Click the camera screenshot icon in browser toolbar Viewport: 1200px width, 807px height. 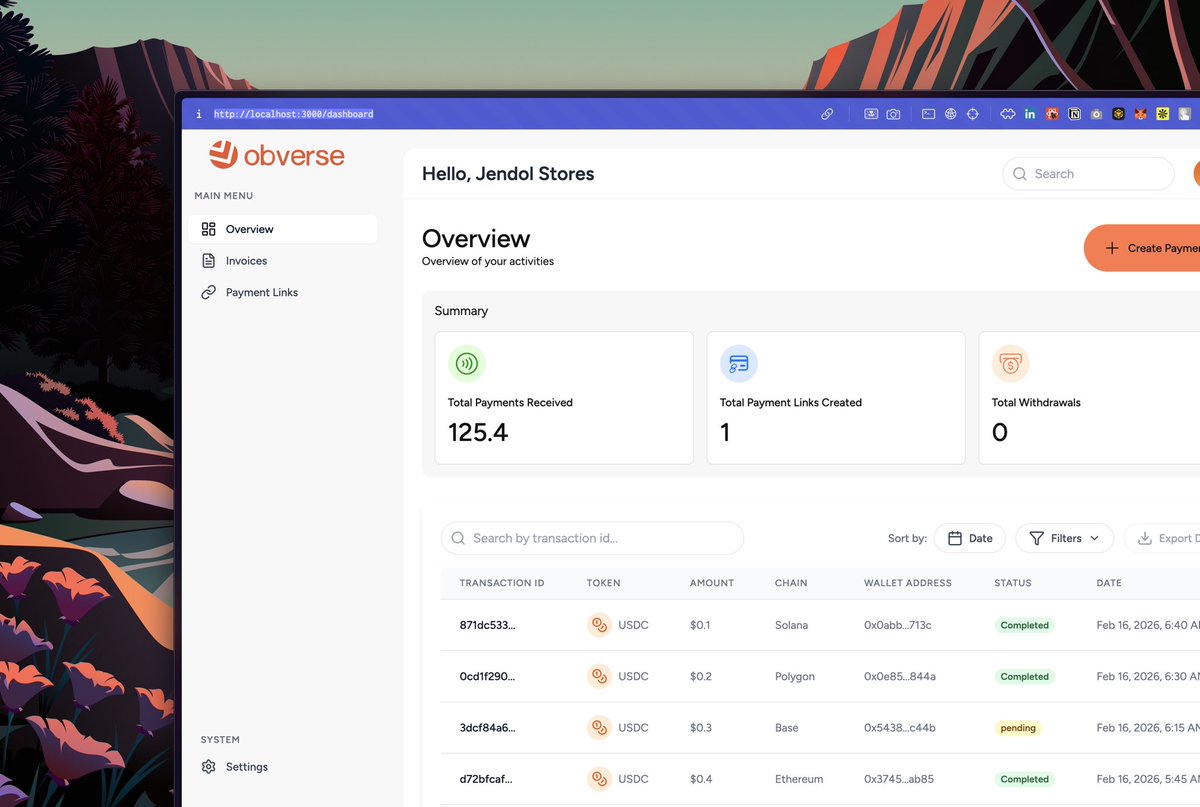[893, 115]
